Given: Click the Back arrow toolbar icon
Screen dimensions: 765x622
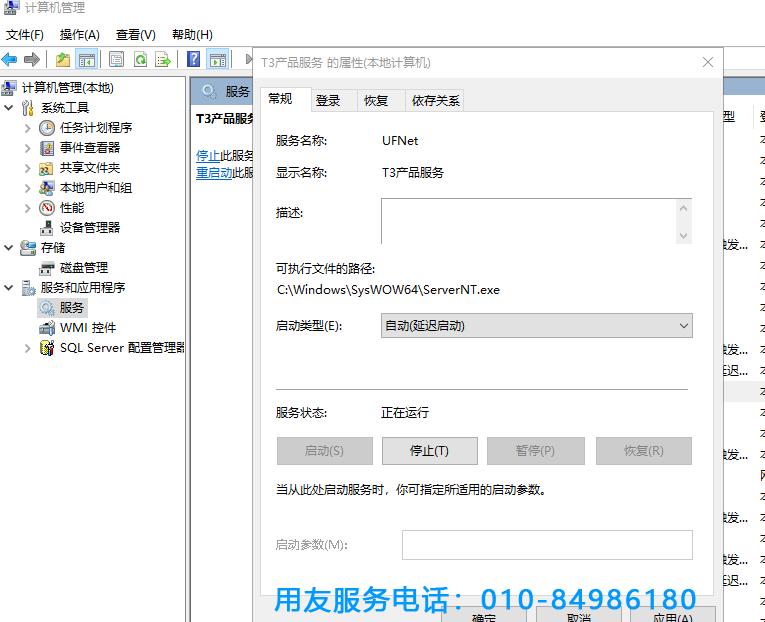Looking at the screenshot, I should (9, 60).
